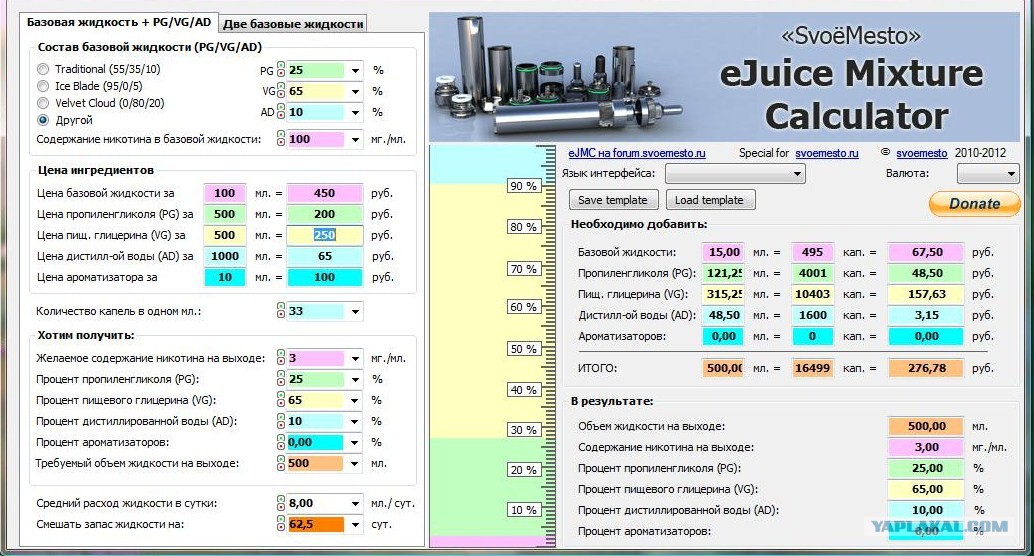
Task: Click flavoring price field (100 руб.)
Action: [324, 278]
